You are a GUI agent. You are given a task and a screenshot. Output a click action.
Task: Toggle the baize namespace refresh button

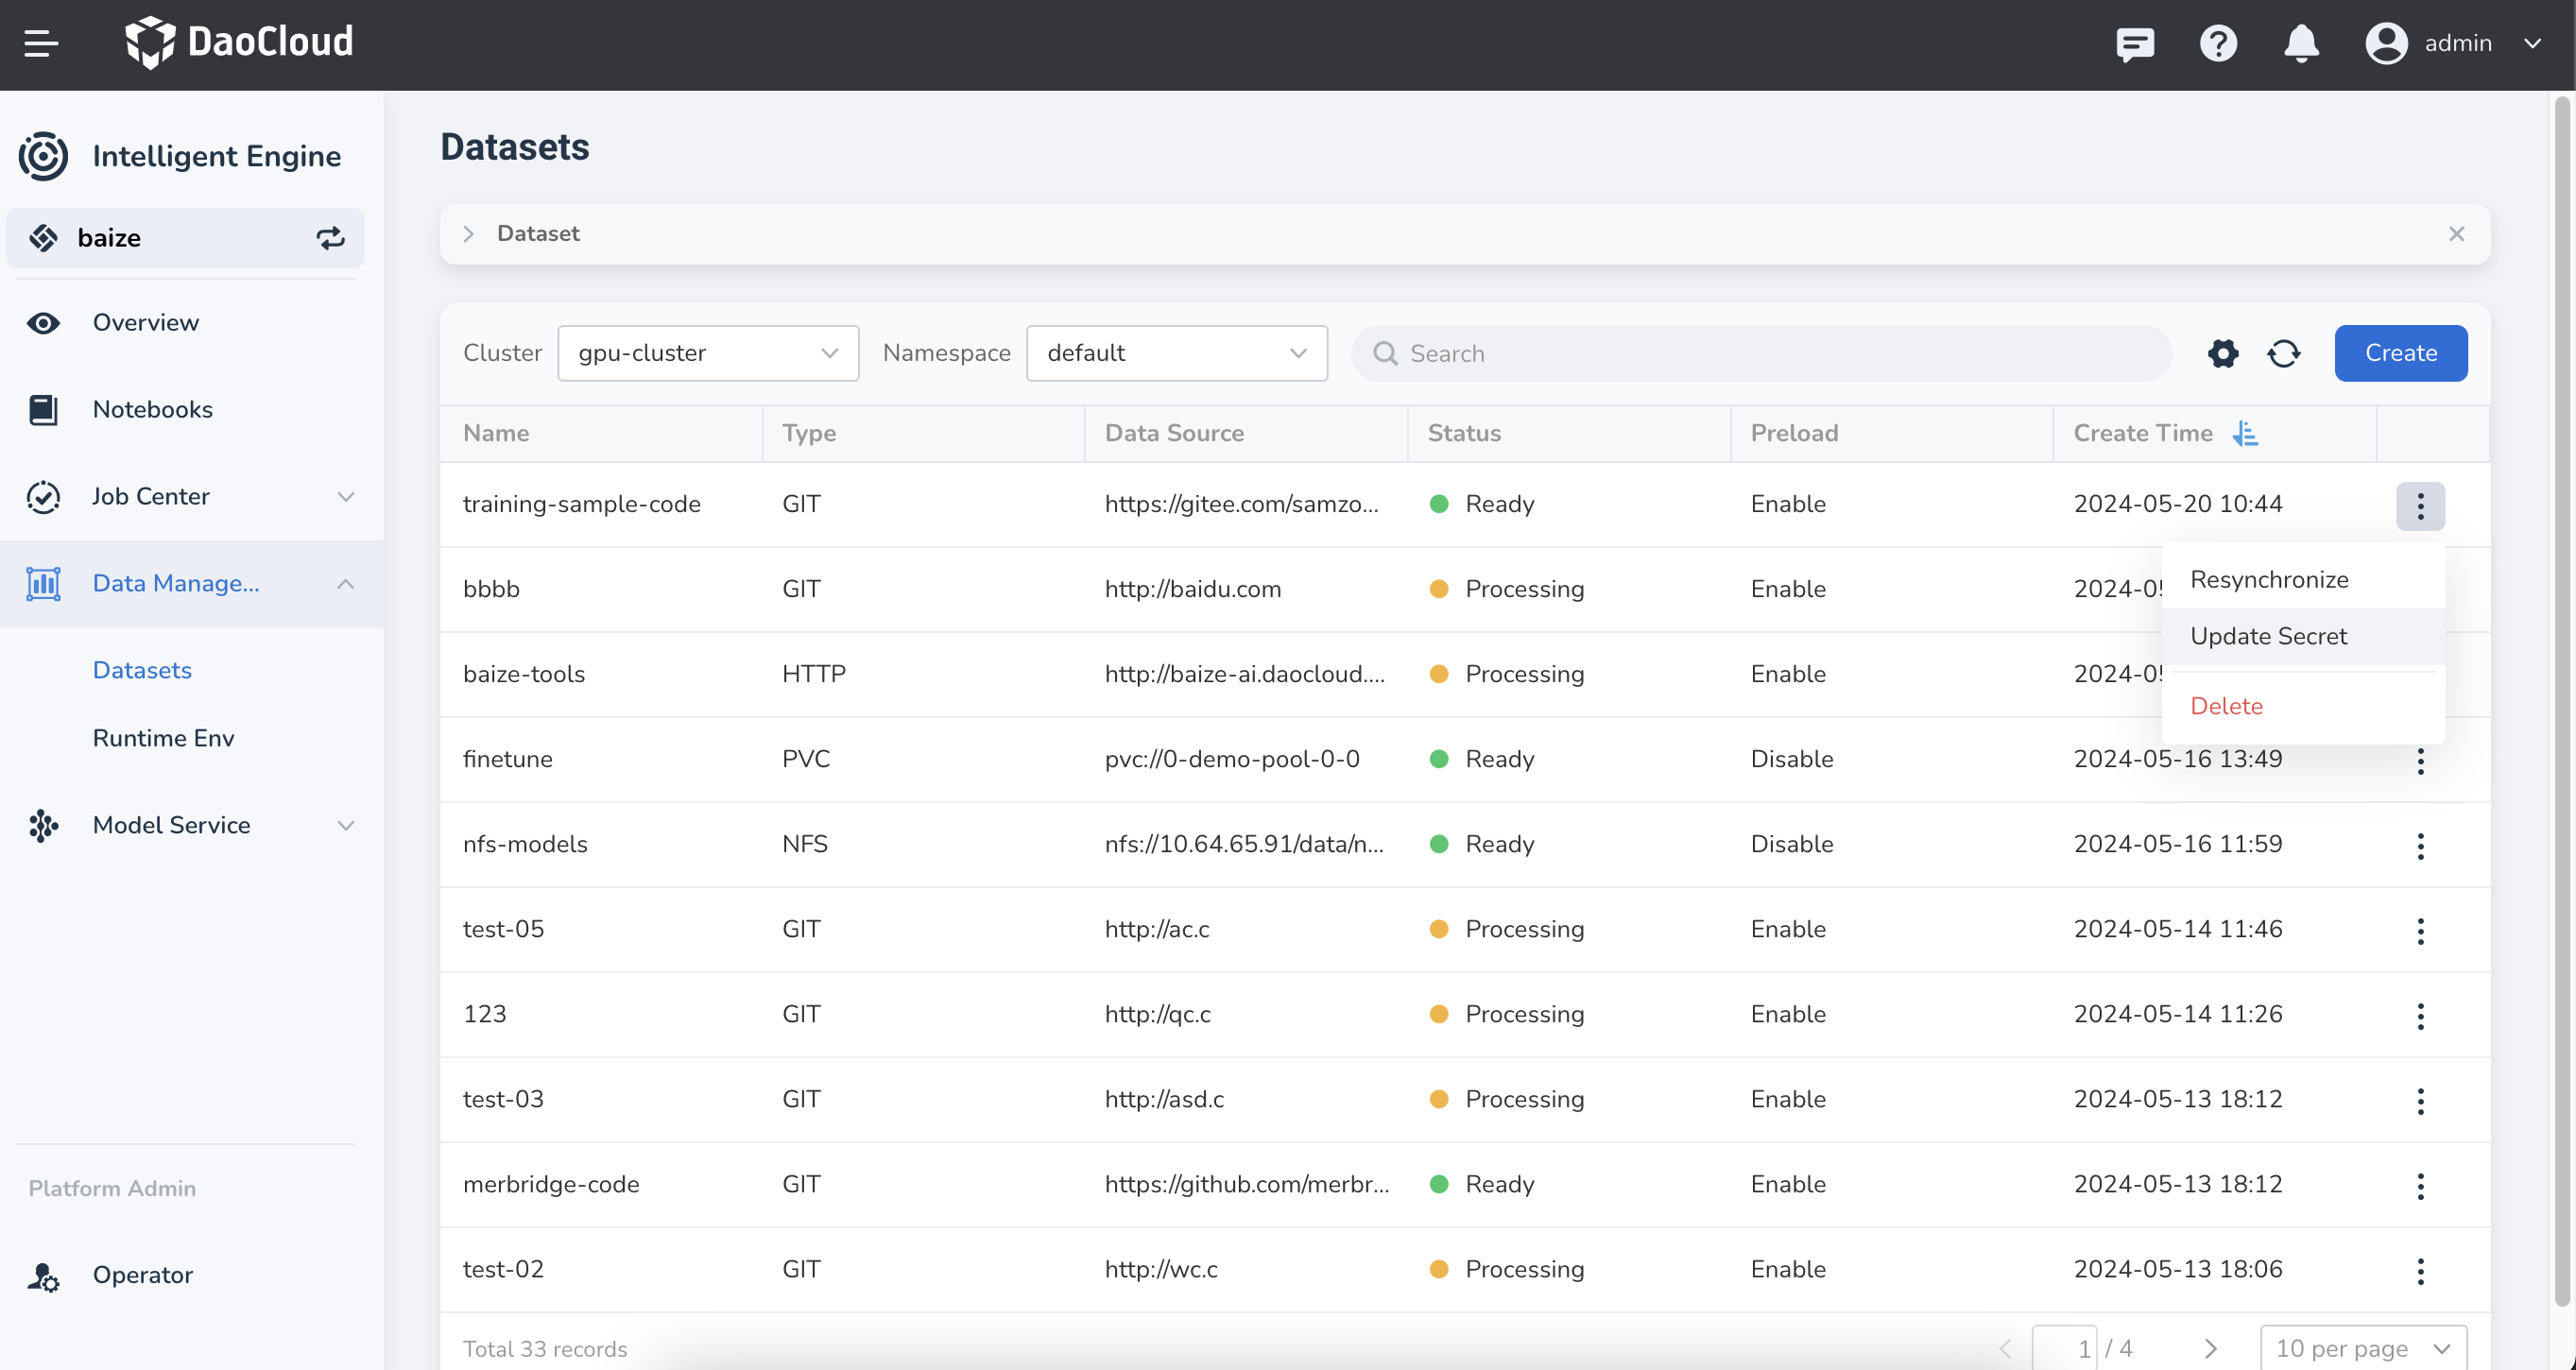(x=331, y=237)
